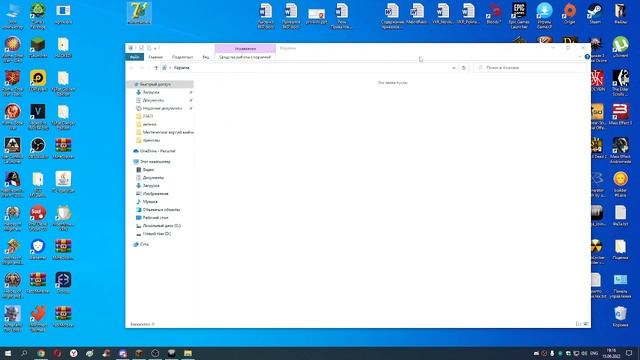This screenshot has width=640, height=360.
Task: Select OneDrive - Personal in sidebar
Action: pyautogui.click(x=158, y=151)
